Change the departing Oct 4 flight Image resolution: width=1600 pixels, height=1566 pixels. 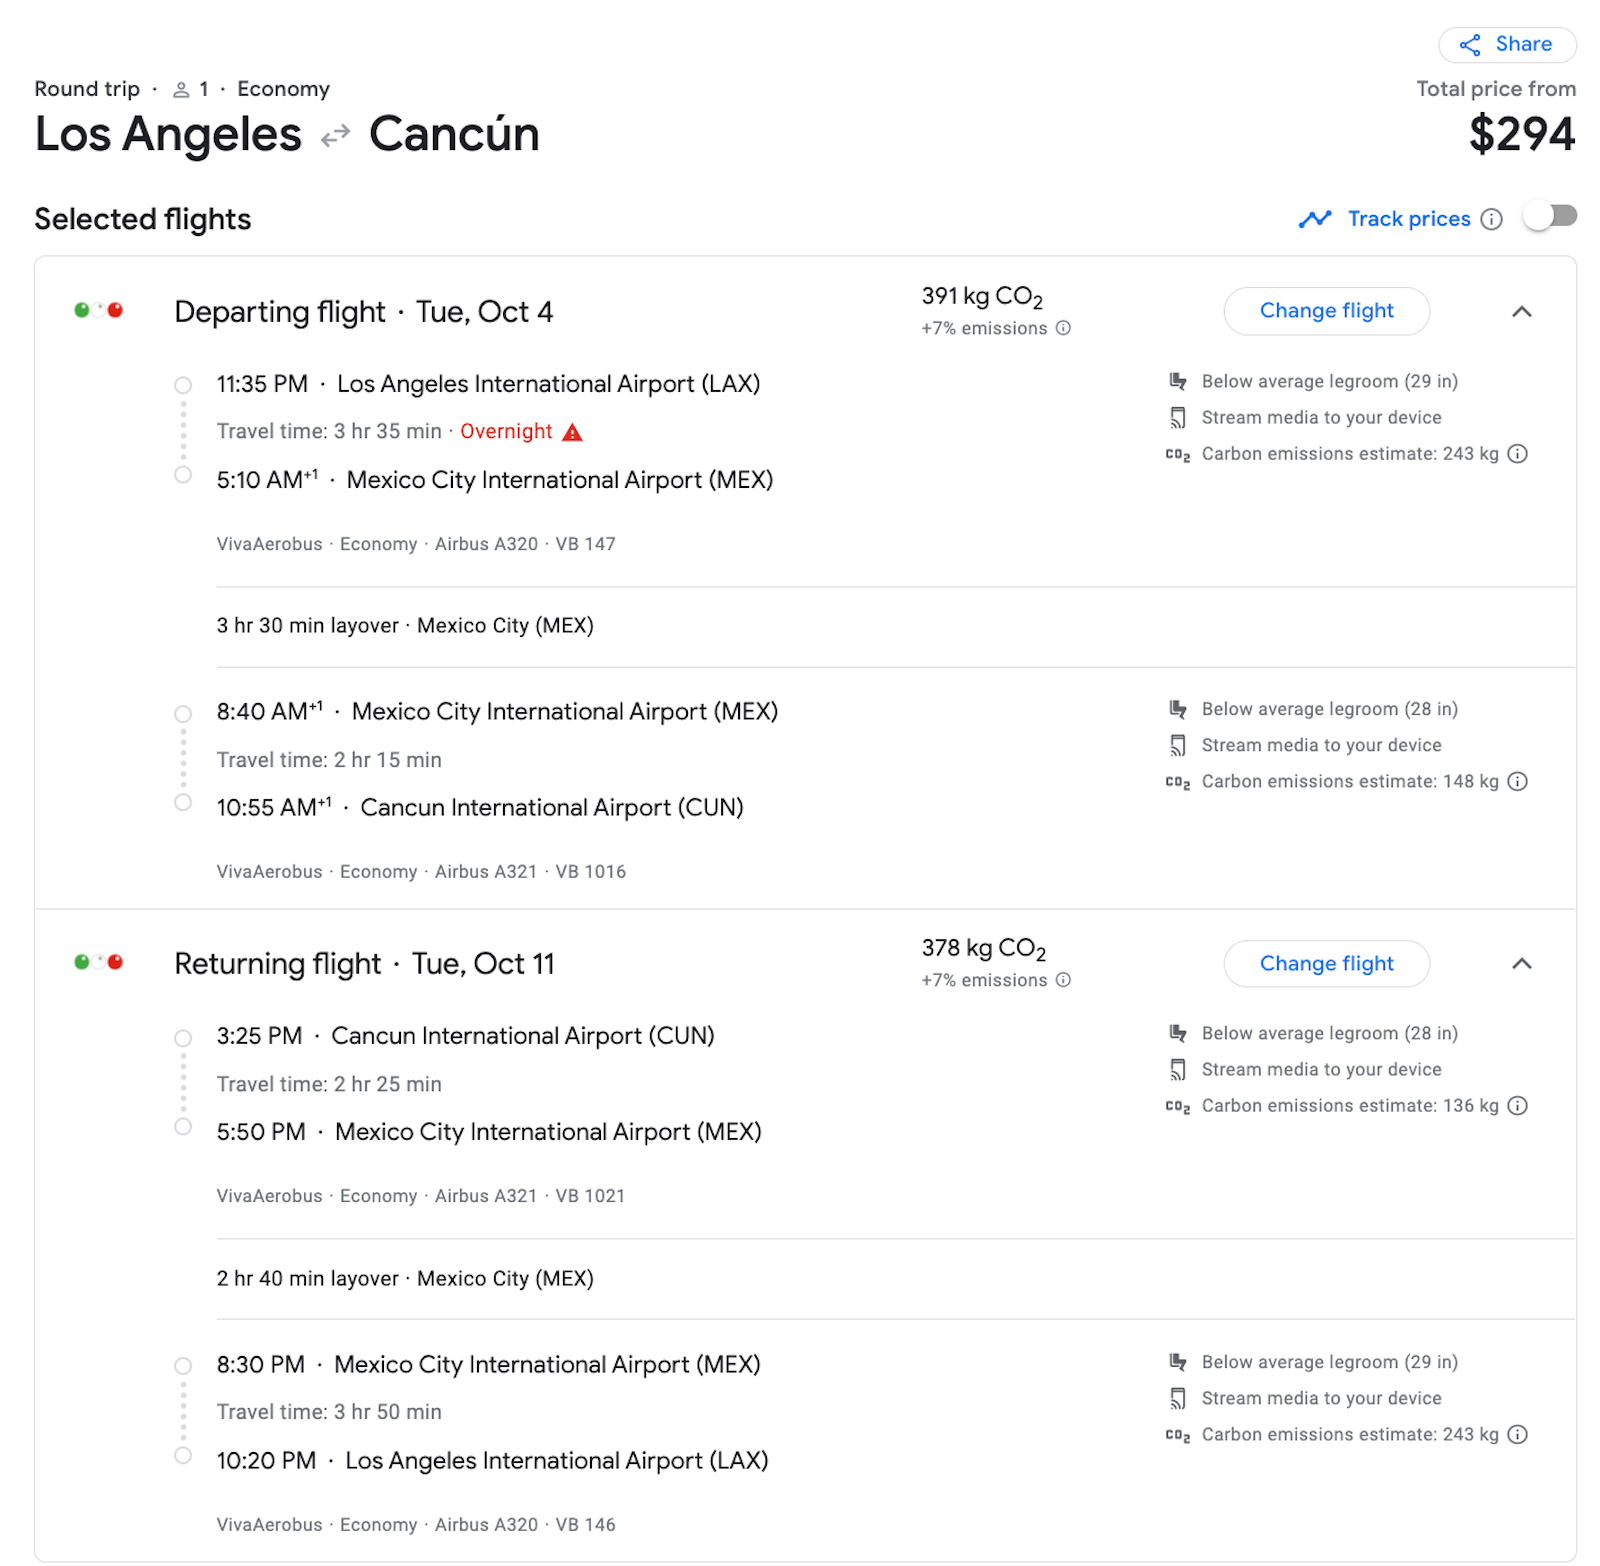click(x=1326, y=311)
